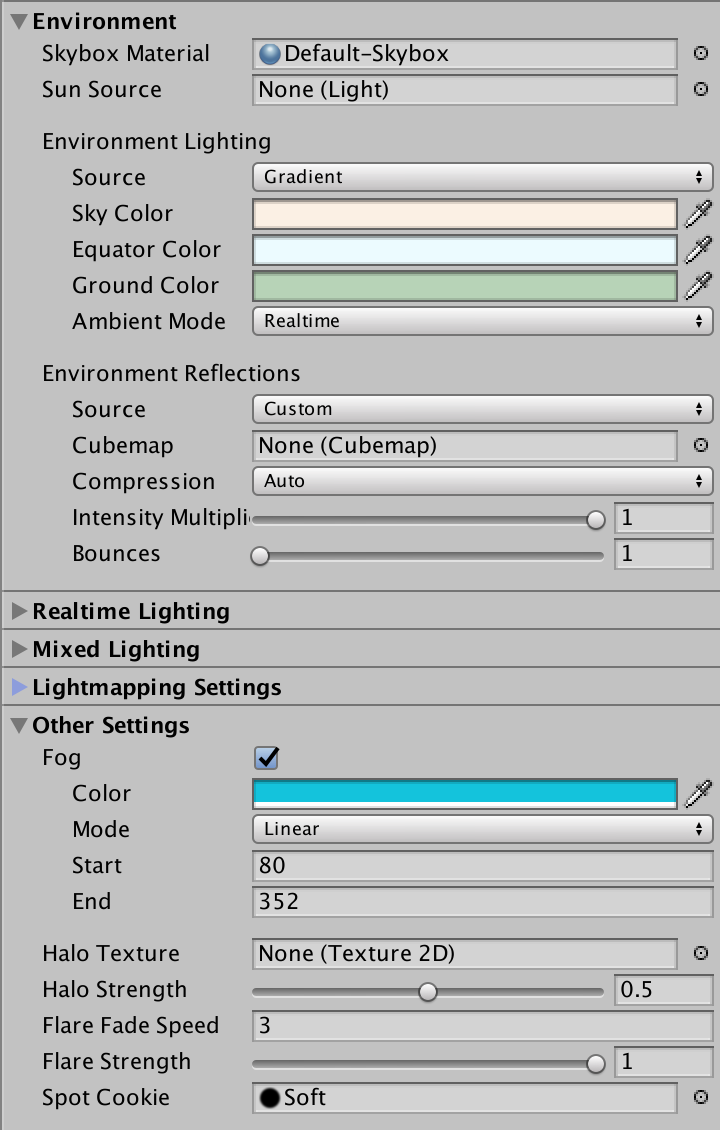Click the Flare Strength value box

[x=663, y=1062]
